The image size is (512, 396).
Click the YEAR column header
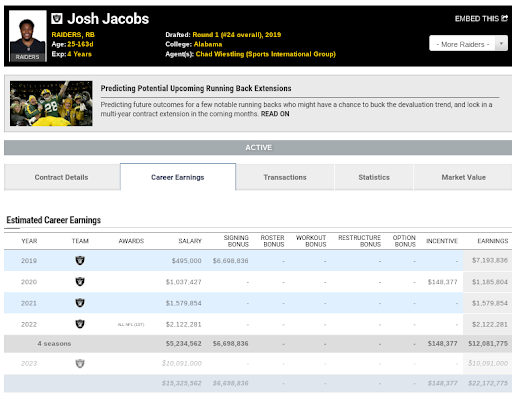tap(29, 241)
